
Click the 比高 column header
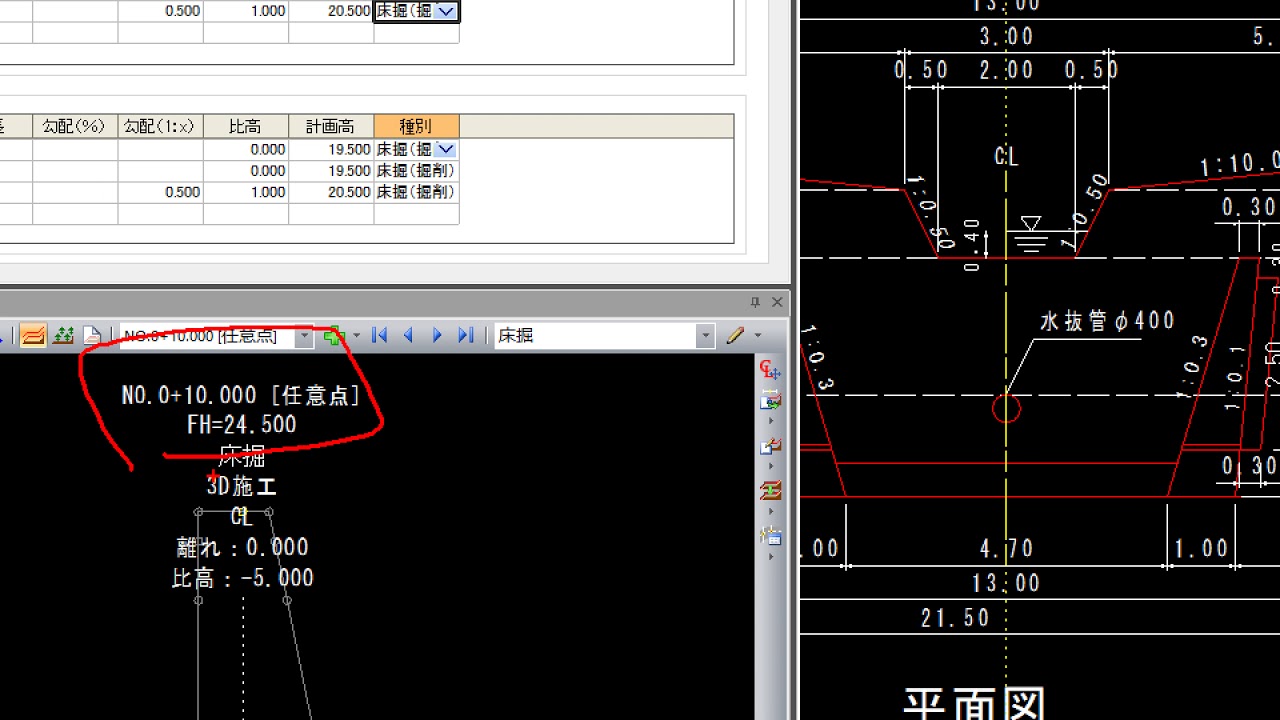point(246,127)
